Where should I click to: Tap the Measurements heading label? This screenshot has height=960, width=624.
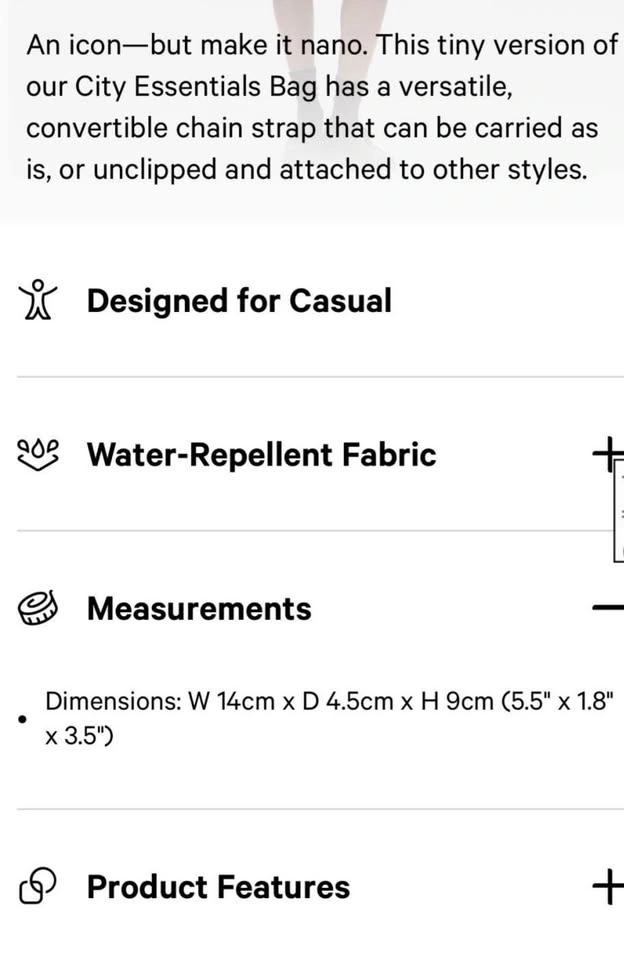coord(199,608)
